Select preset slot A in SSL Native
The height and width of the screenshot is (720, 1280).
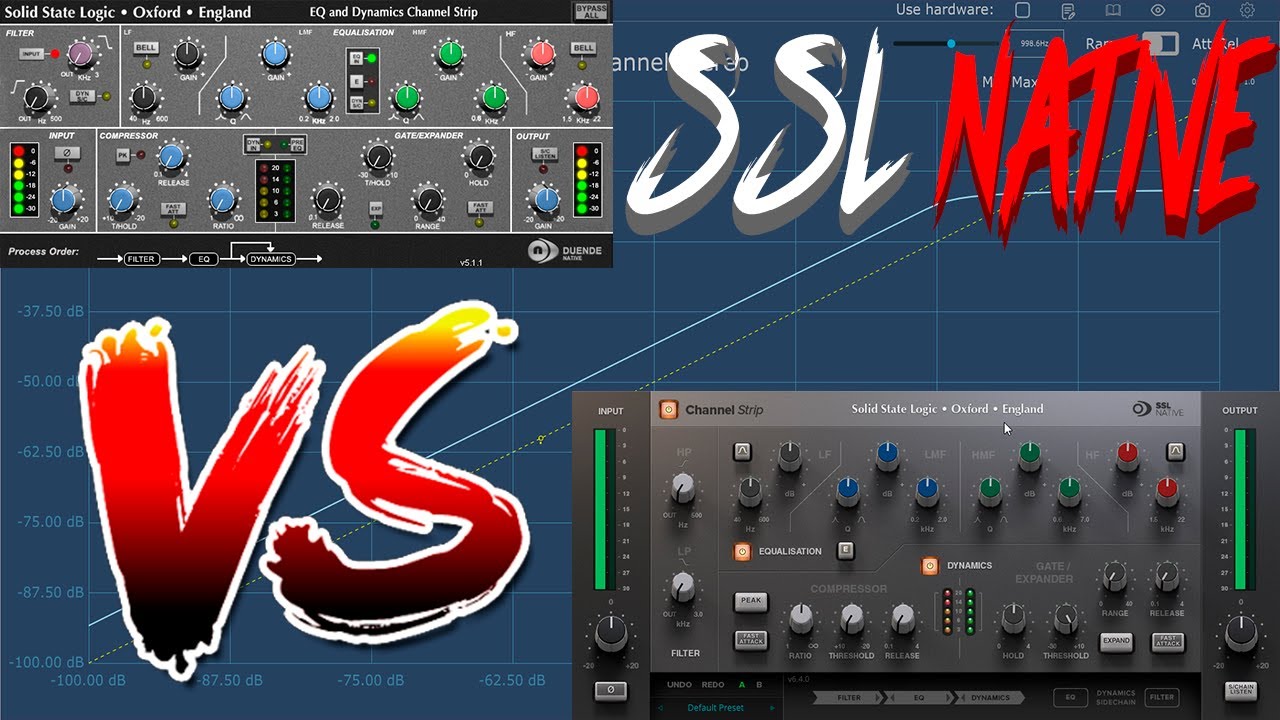pos(742,685)
